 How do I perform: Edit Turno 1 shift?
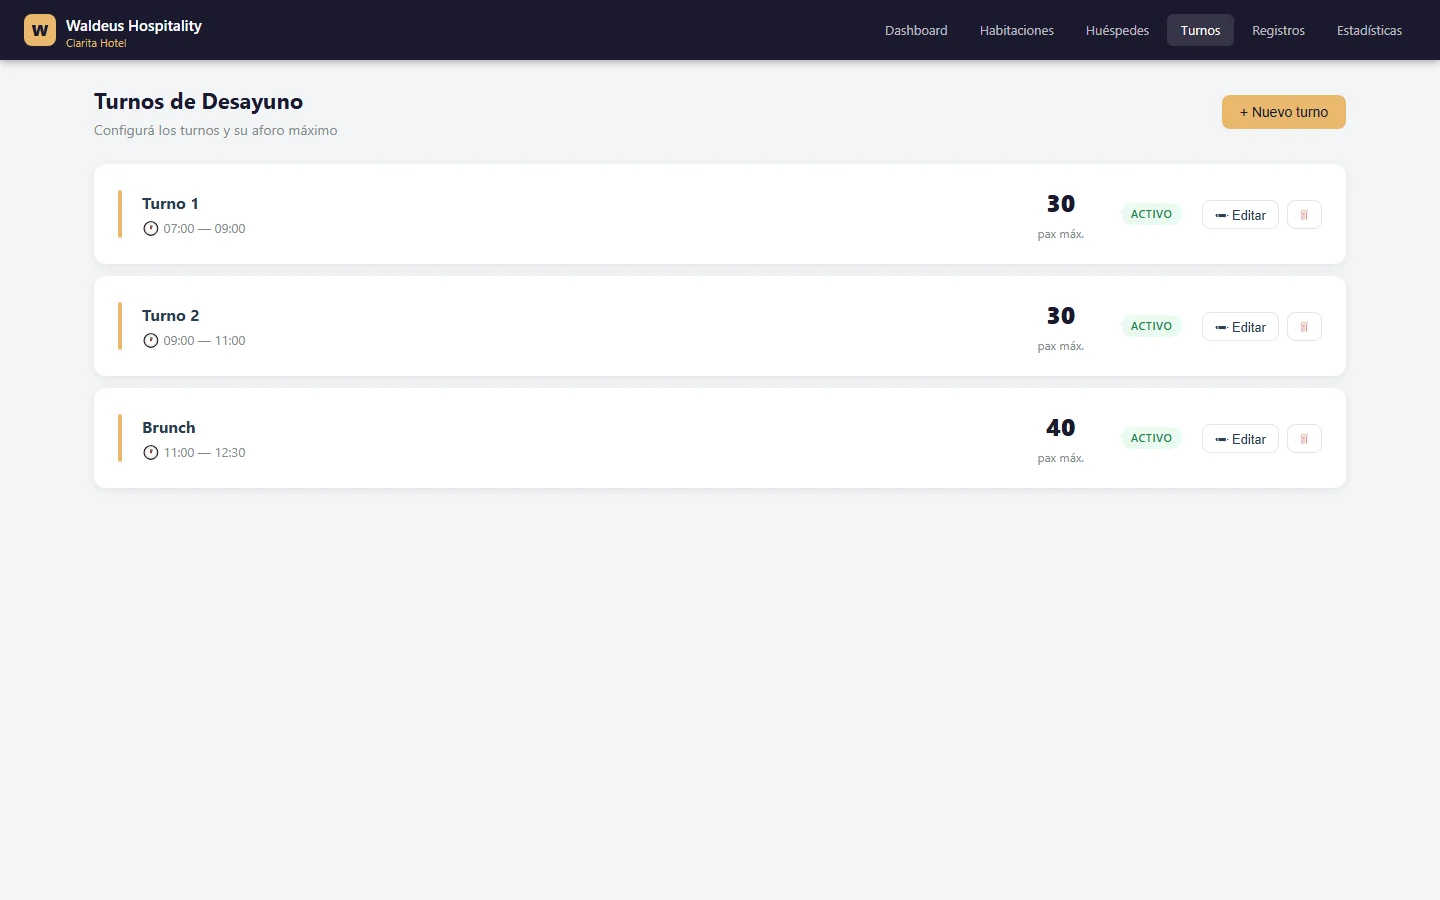tap(1240, 215)
